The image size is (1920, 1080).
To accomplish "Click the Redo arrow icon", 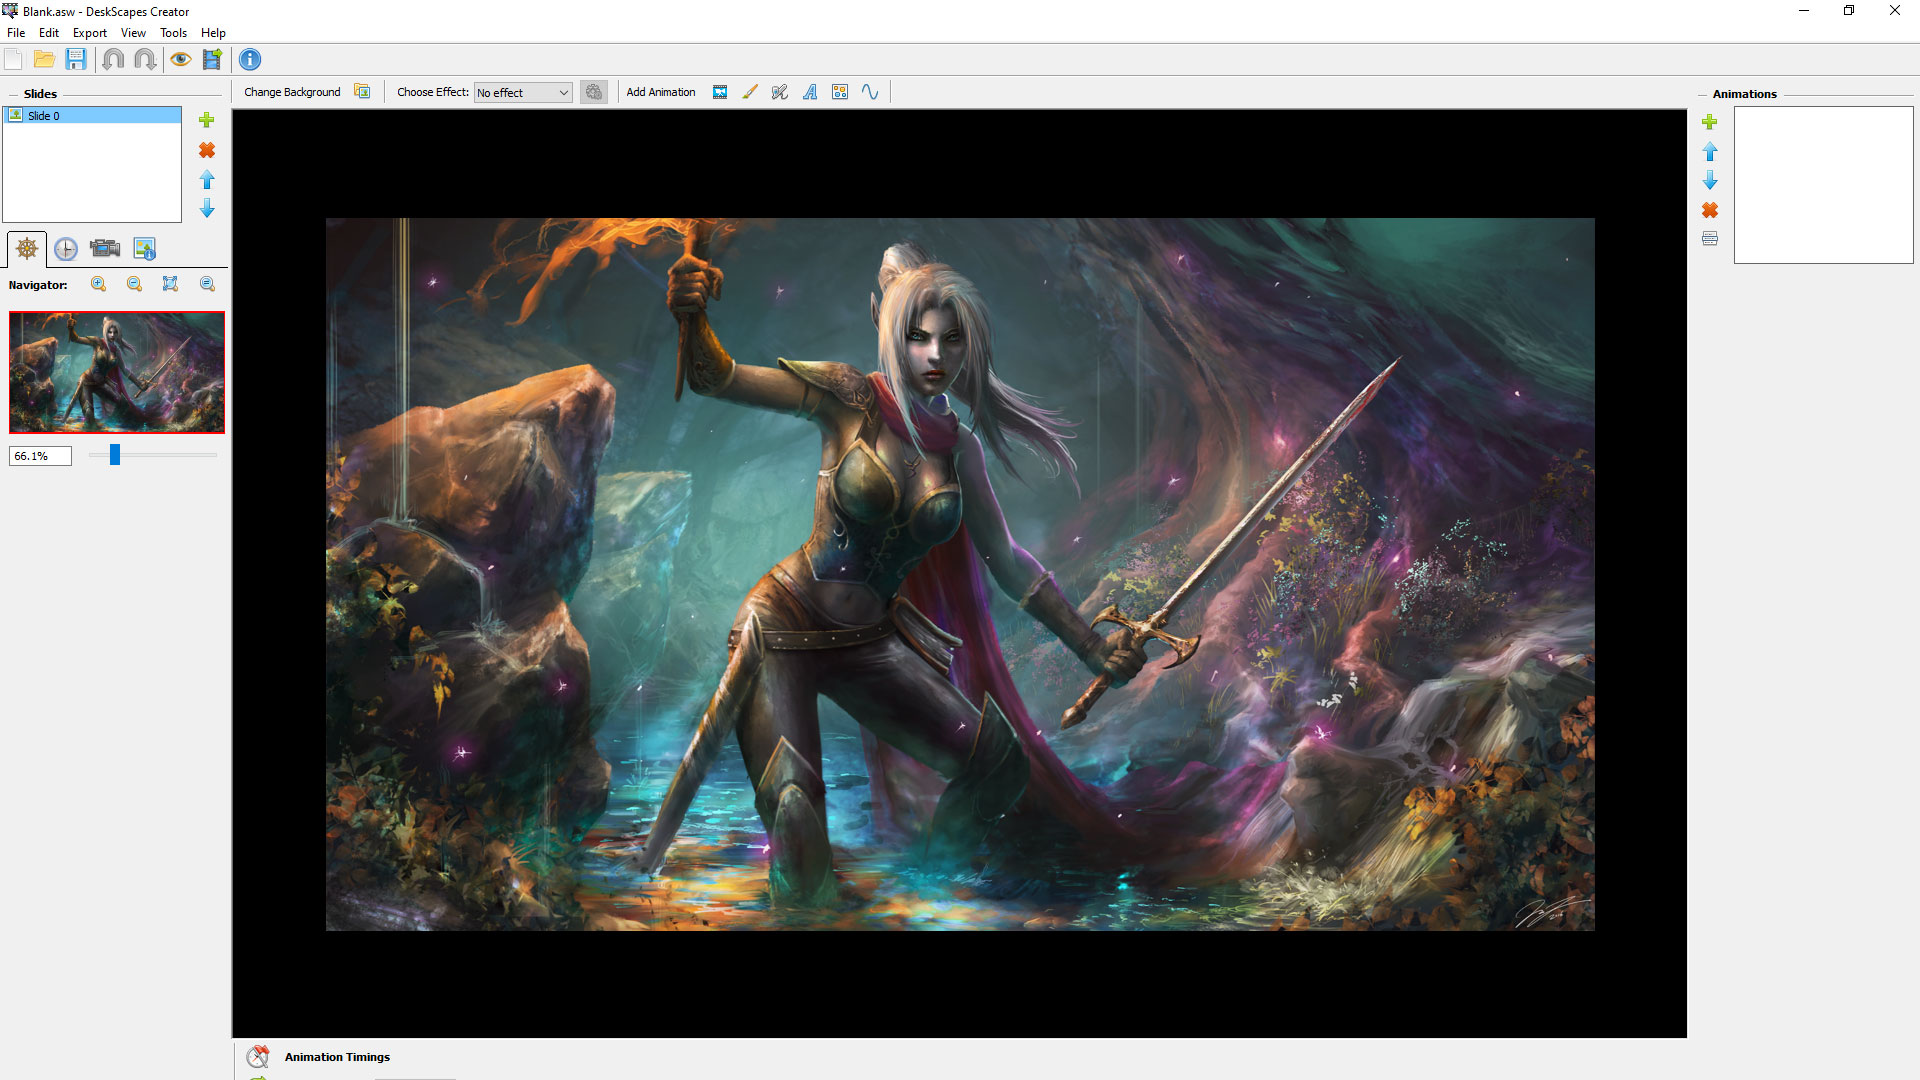I will tap(145, 60).
